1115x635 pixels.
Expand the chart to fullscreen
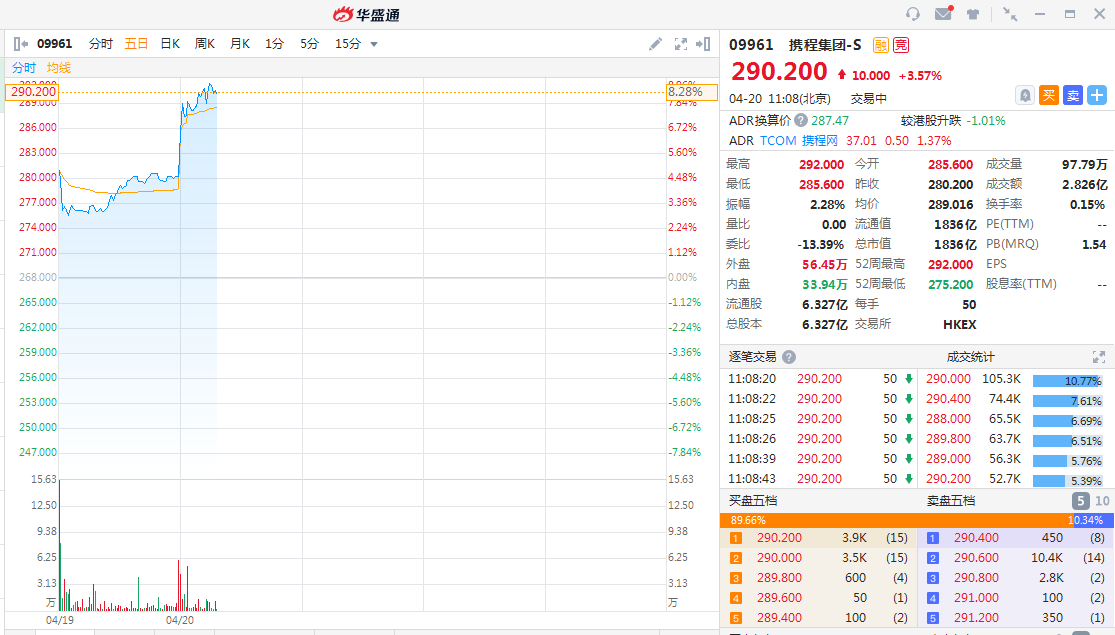click(681, 44)
